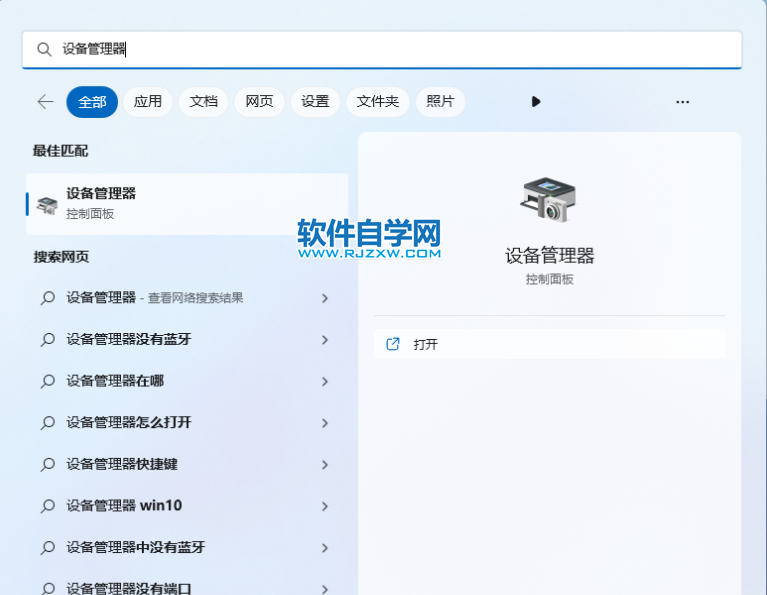
Task: Filter results by 设置
Action: [315, 102]
